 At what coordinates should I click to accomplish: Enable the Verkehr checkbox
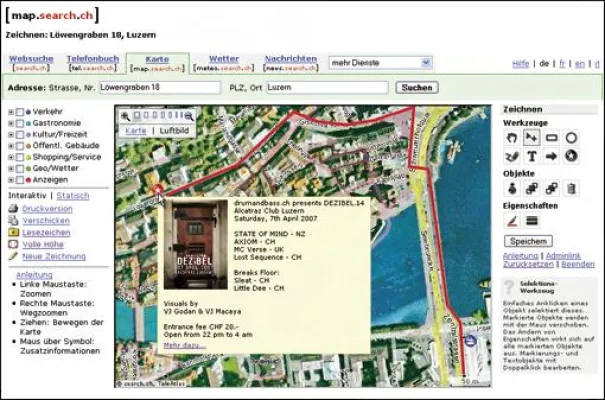click(20, 112)
